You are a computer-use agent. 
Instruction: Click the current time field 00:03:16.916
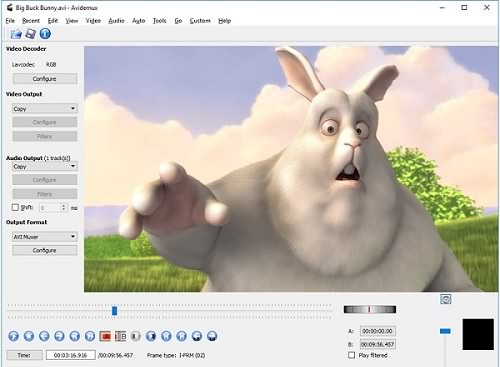coord(71,355)
